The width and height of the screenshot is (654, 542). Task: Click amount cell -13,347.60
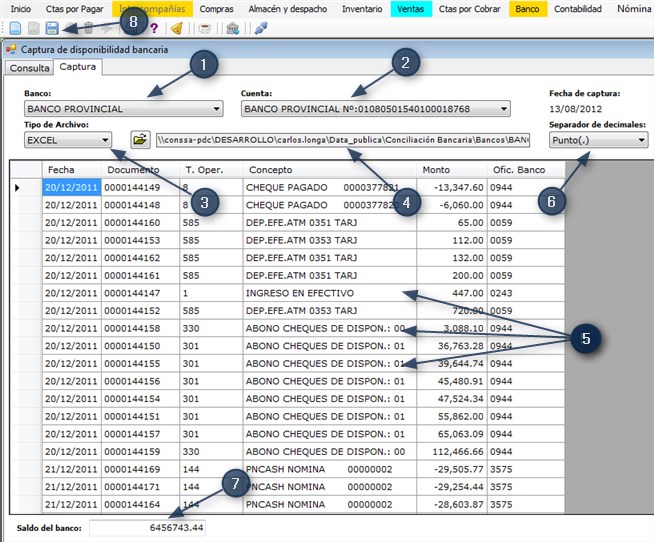[x=452, y=188]
